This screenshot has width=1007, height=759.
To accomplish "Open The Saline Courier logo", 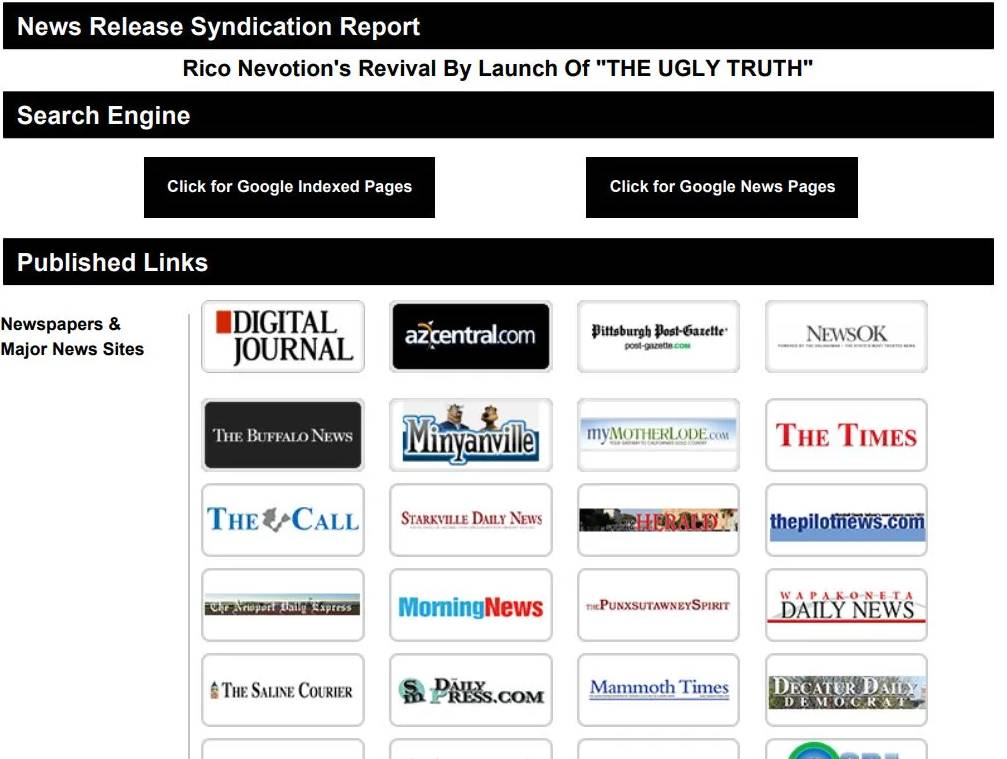I will pos(283,690).
